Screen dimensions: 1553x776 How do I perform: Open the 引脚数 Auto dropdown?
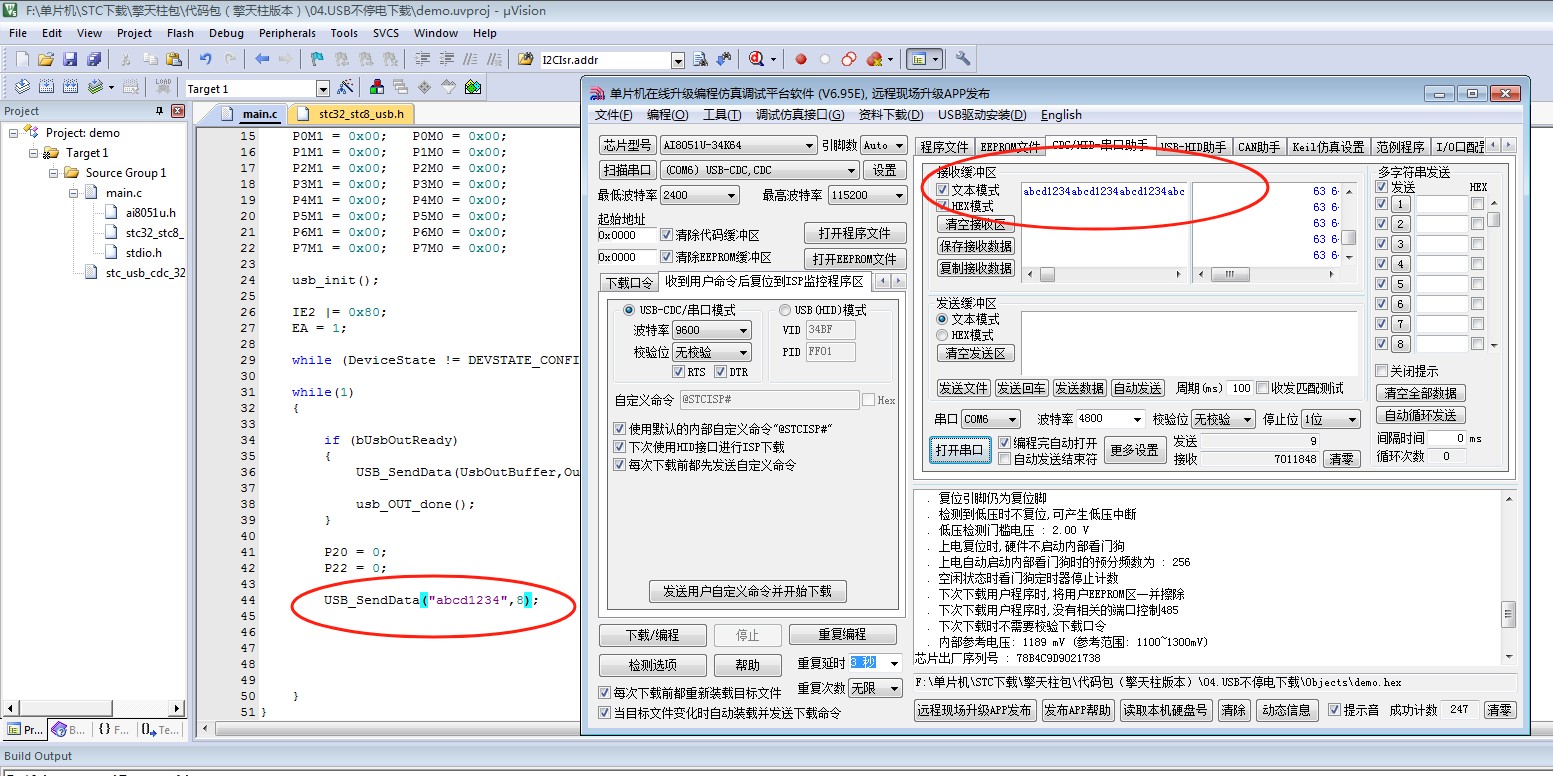click(884, 145)
